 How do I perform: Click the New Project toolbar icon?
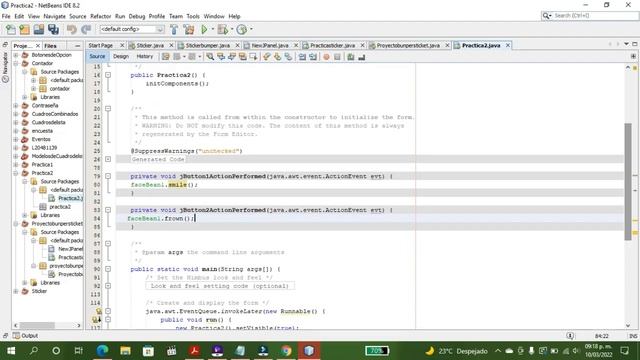(x=24, y=29)
